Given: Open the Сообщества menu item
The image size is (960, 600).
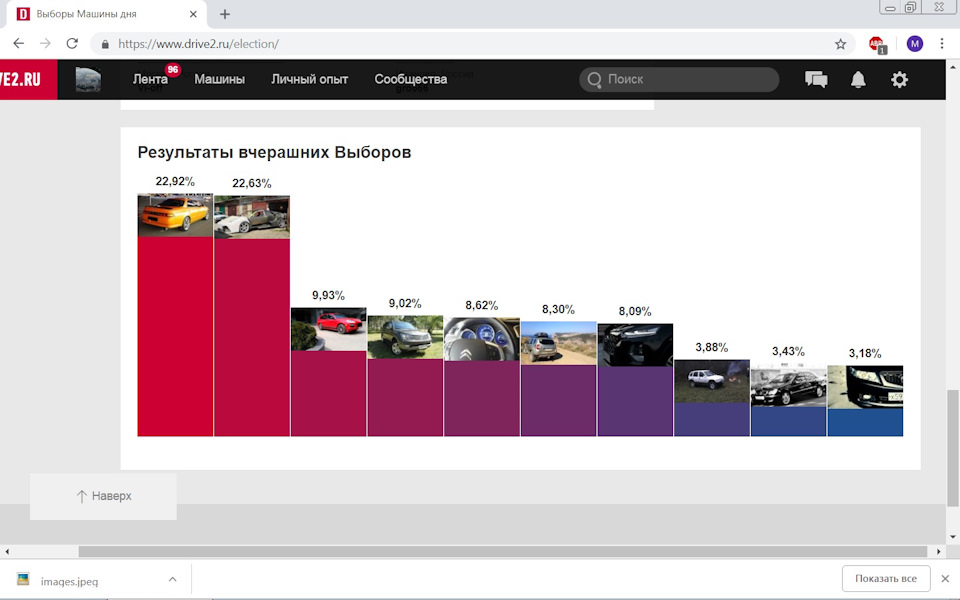Looking at the screenshot, I should pos(411,79).
